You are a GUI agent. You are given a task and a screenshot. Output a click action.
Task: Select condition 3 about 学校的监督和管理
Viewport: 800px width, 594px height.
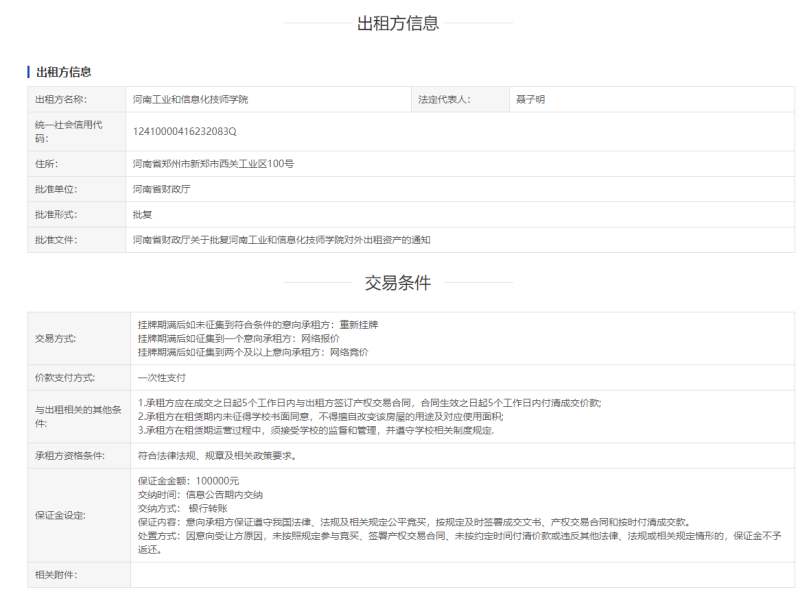coord(316,431)
